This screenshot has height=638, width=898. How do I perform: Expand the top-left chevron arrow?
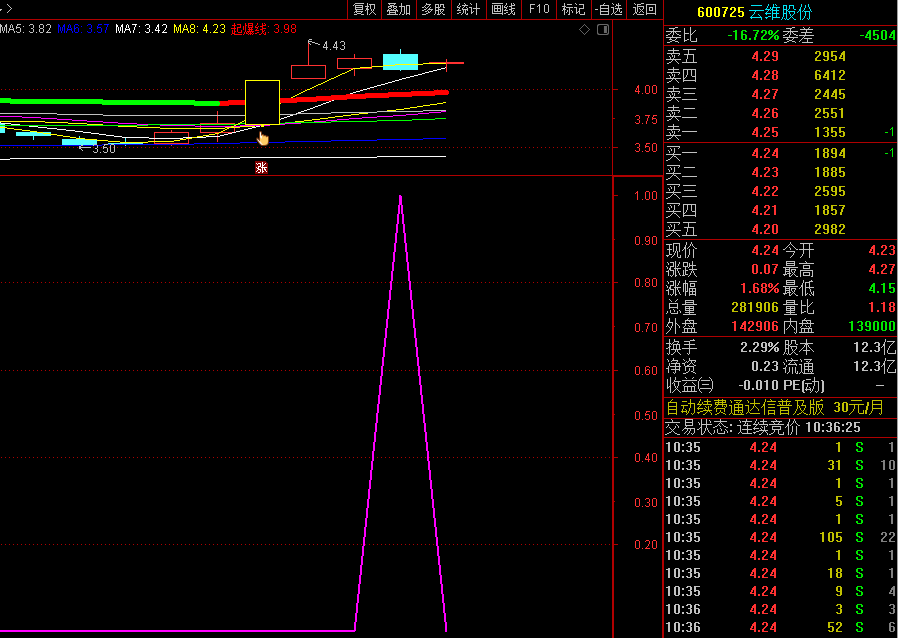tap(10, 9)
